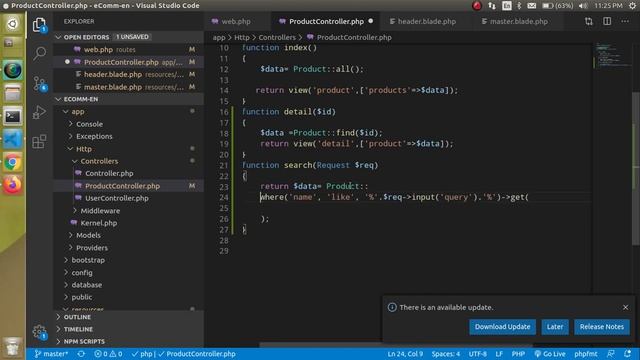Click the Visual Studio Code dock icon
The image size is (640, 360).
click(x=12, y=140)
